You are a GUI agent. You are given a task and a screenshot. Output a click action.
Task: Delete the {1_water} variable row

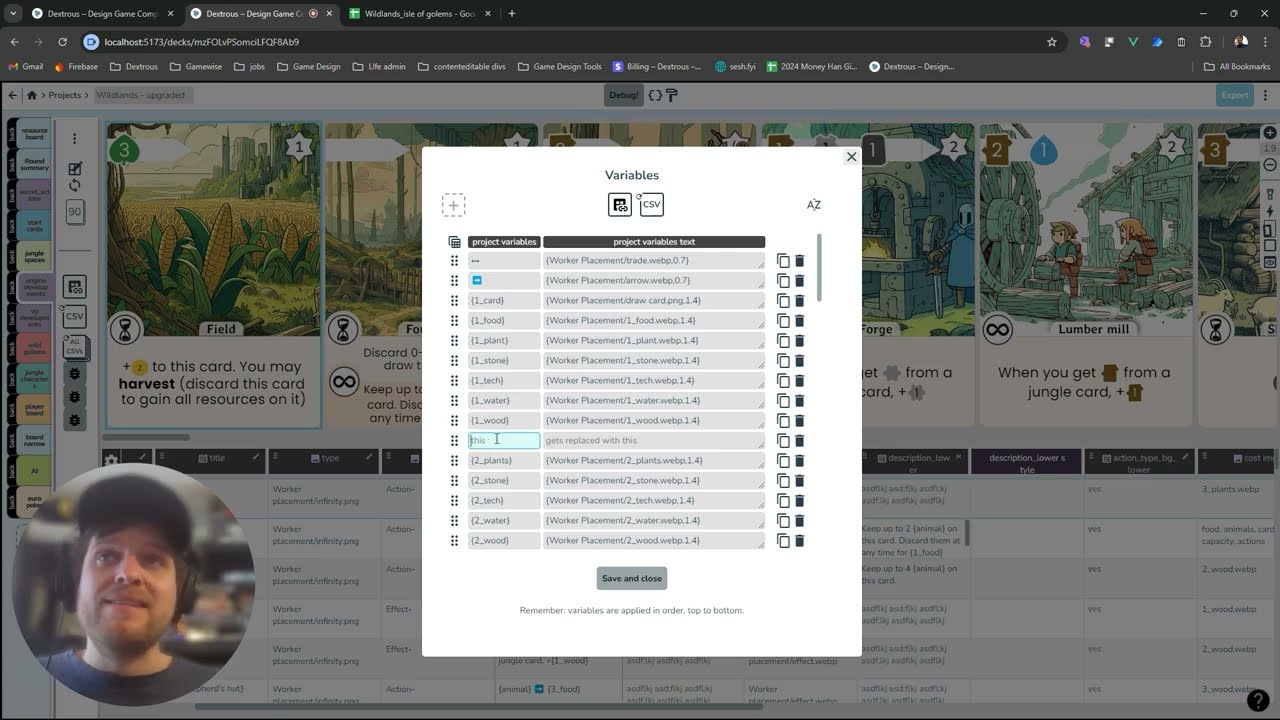(799, 401)
